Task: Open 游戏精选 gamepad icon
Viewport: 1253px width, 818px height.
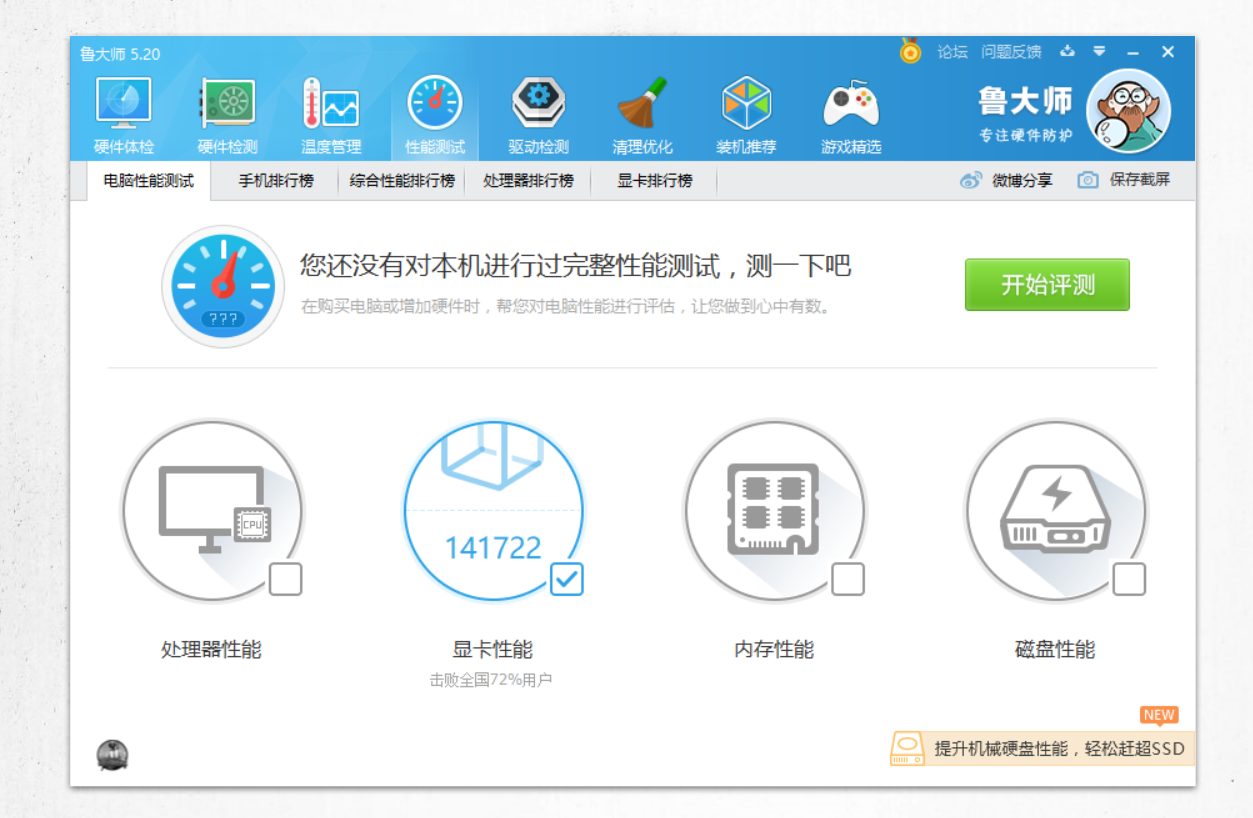Action: pyautogui.click(x=851, y=104)
